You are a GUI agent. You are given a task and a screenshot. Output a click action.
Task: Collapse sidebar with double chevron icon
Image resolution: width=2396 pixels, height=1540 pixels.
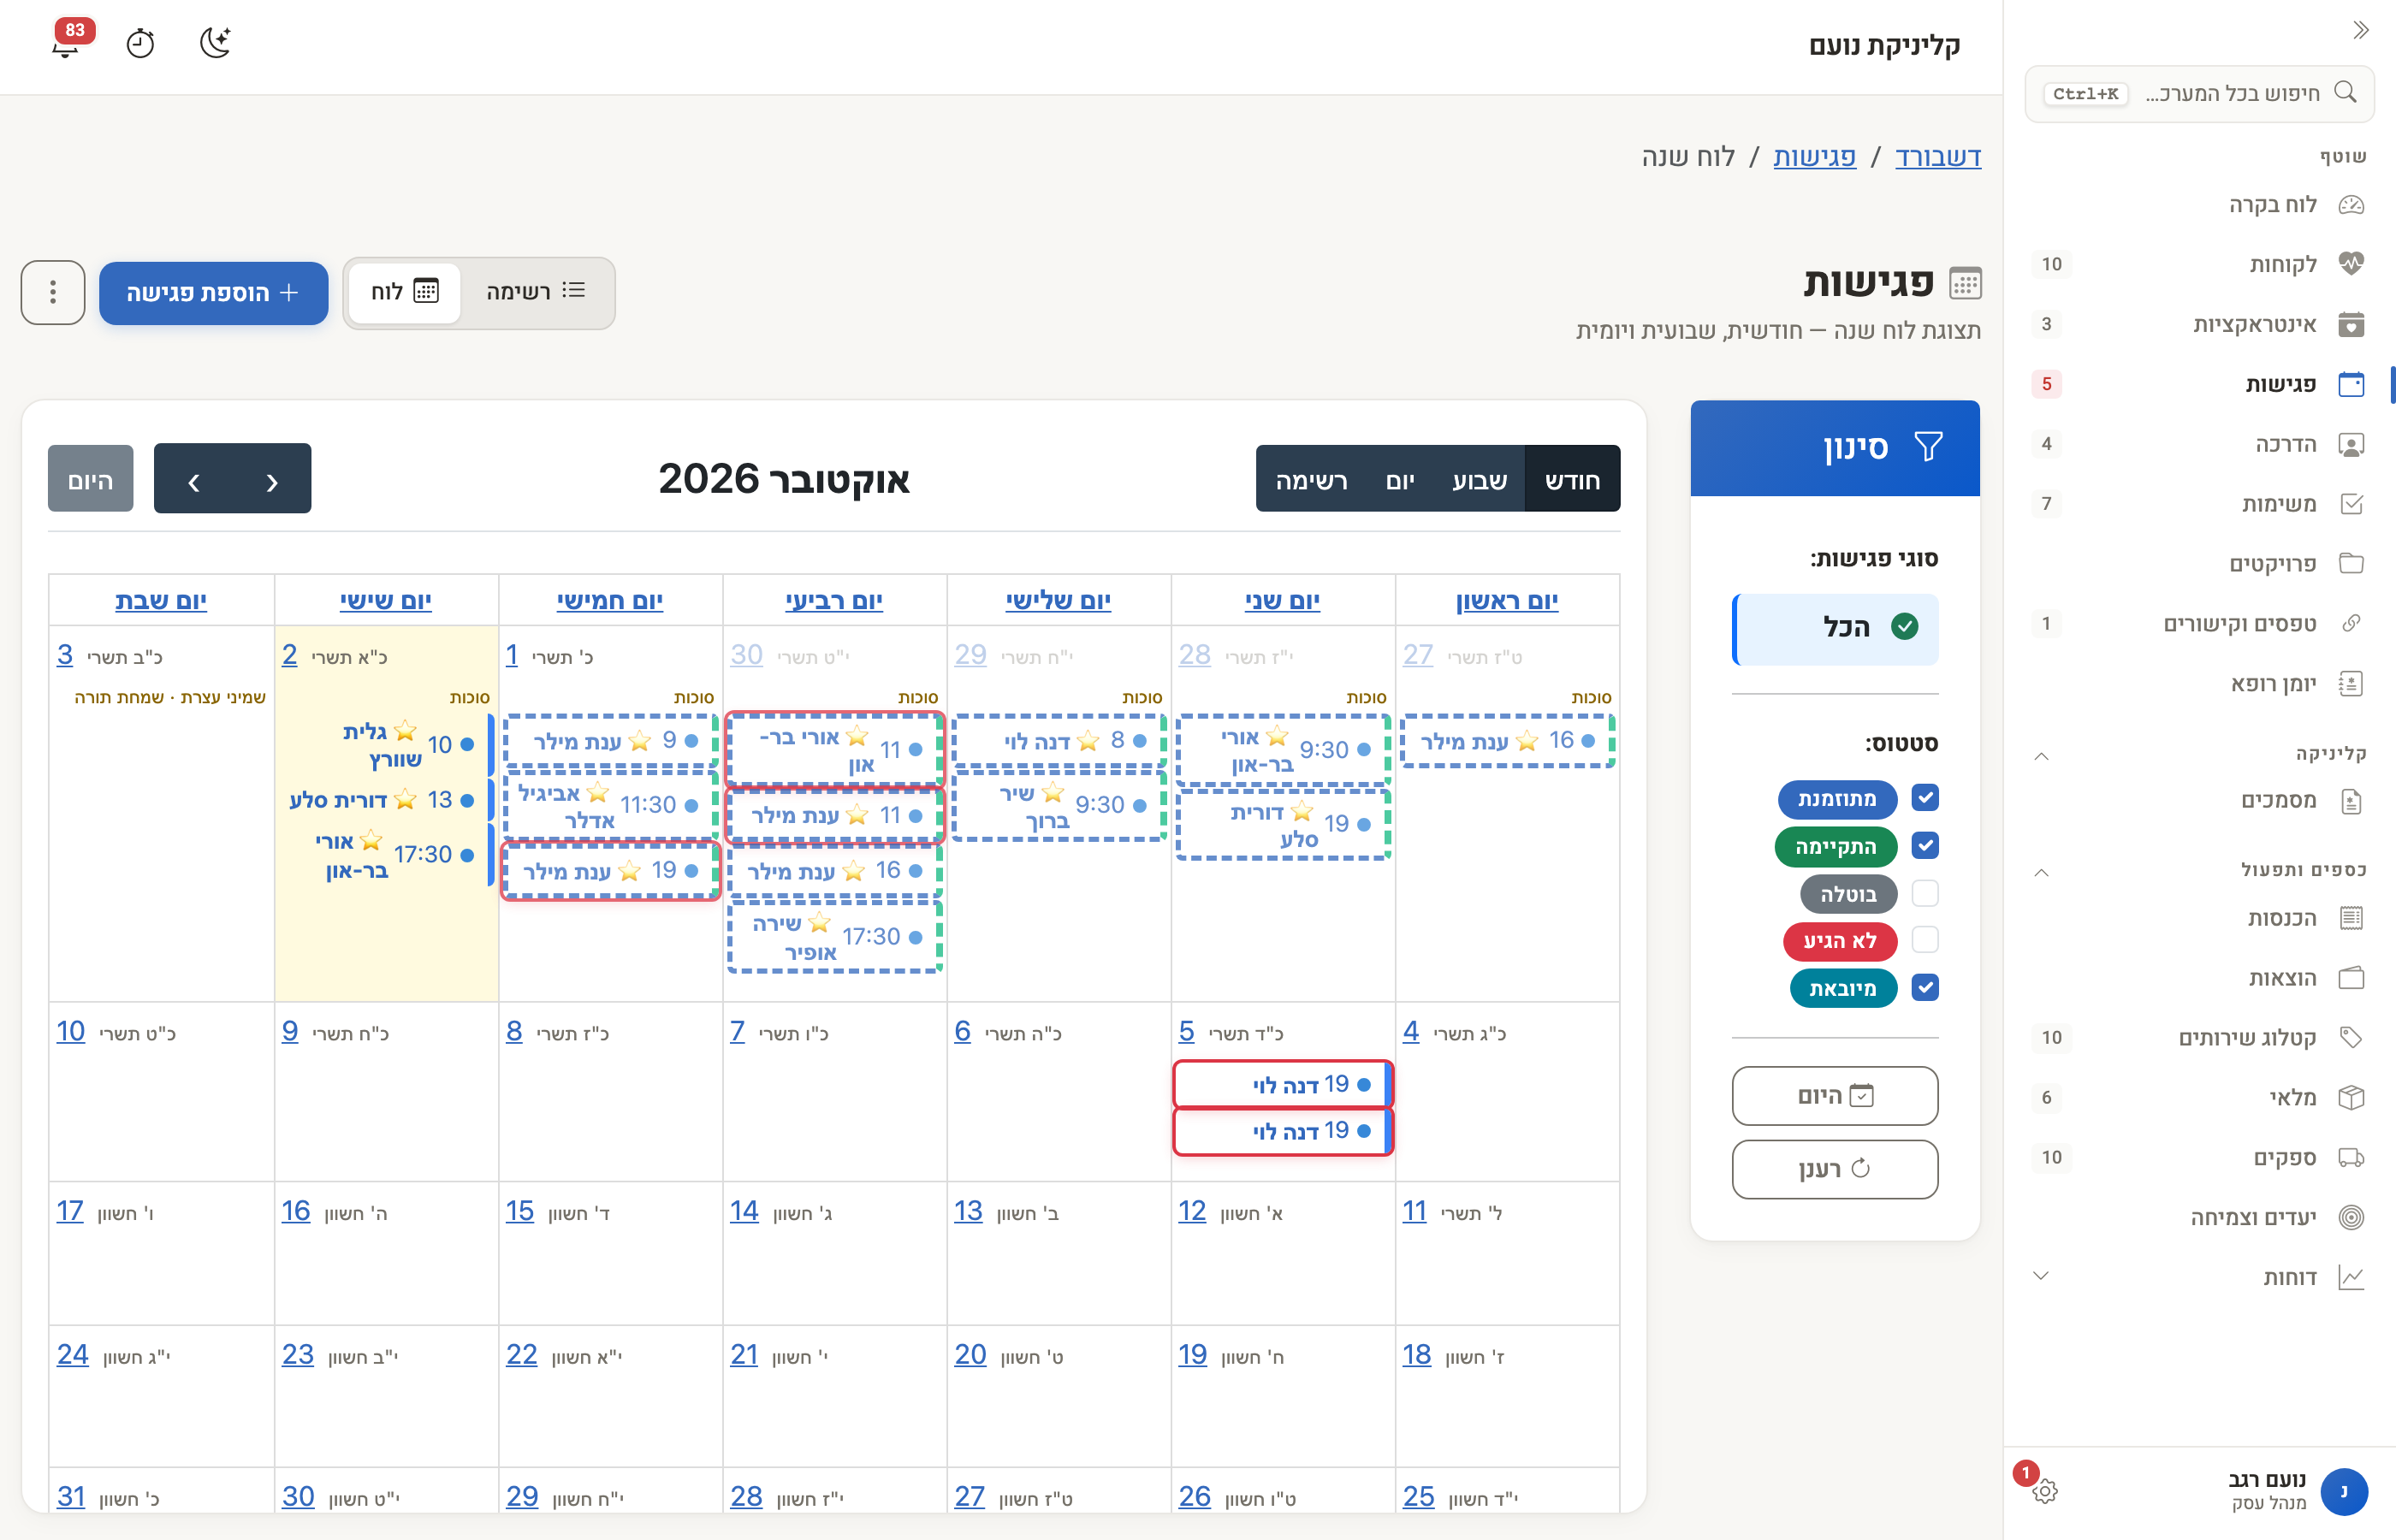(x=2361, y=30)
